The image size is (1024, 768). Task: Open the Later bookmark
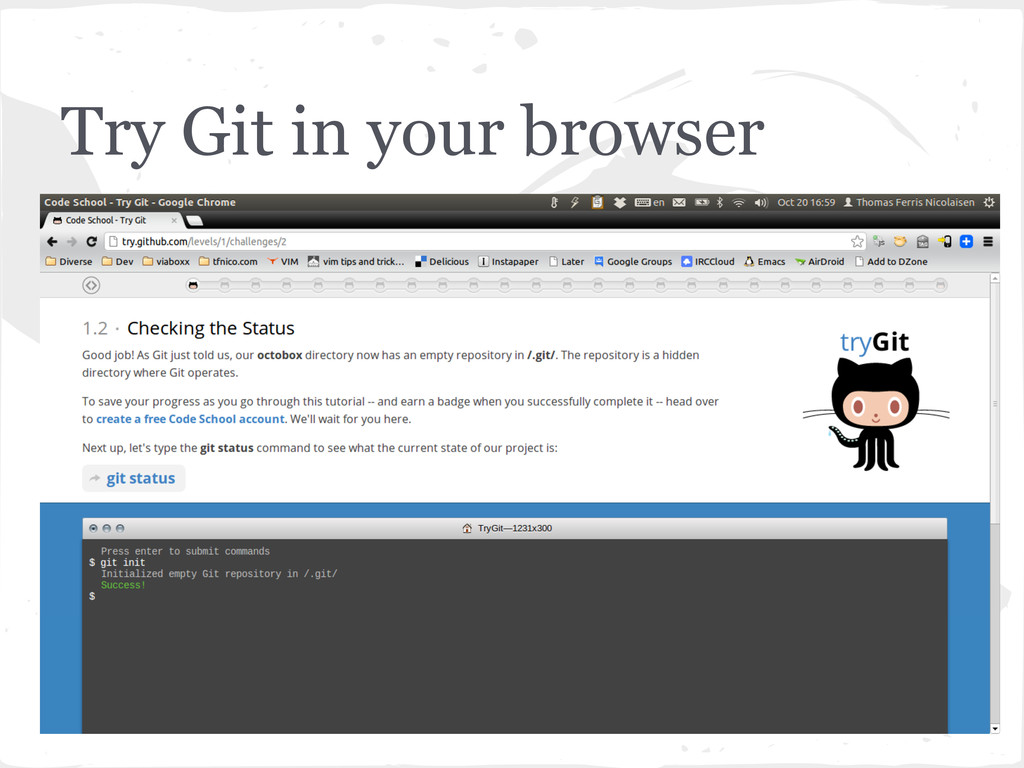(x=566, y=262)
